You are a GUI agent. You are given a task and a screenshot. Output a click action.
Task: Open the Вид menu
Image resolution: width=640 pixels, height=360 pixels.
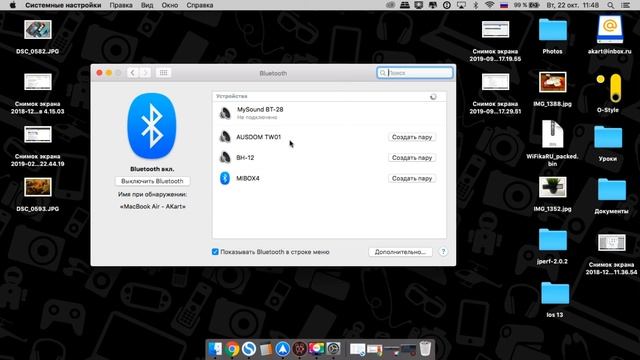coord(147,5)
